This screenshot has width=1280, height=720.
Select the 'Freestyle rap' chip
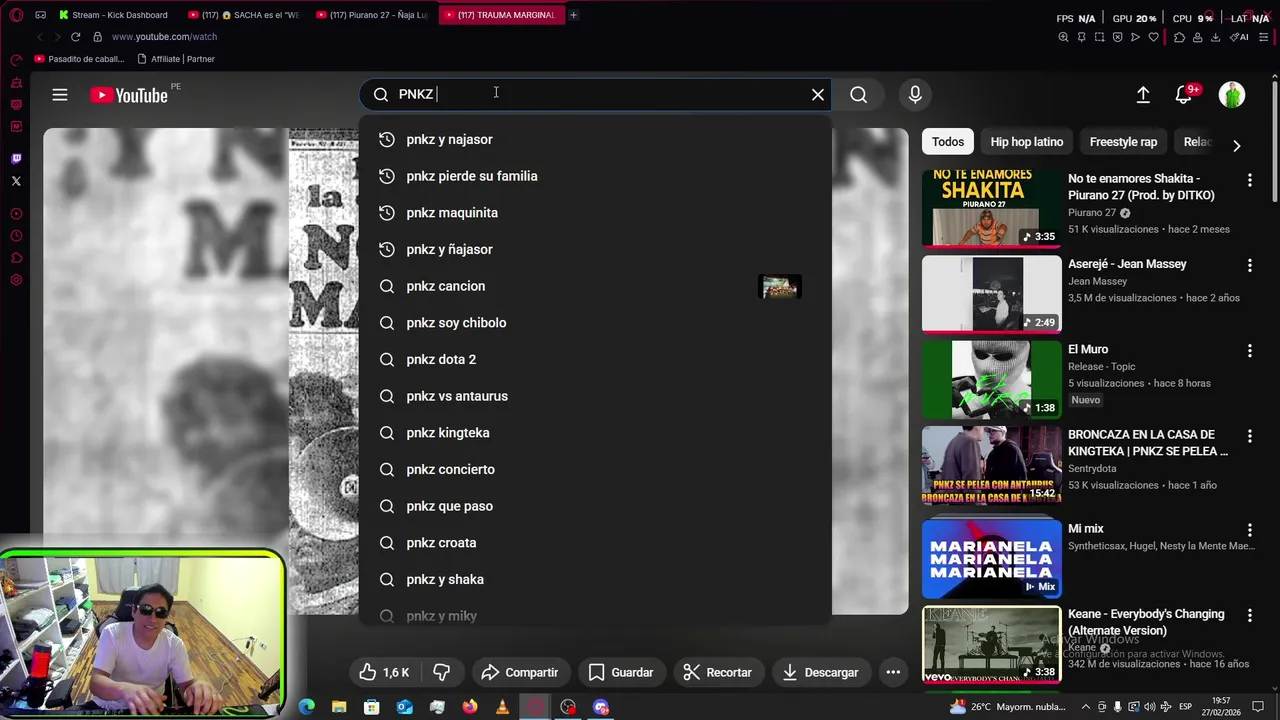coord(1123,142)
